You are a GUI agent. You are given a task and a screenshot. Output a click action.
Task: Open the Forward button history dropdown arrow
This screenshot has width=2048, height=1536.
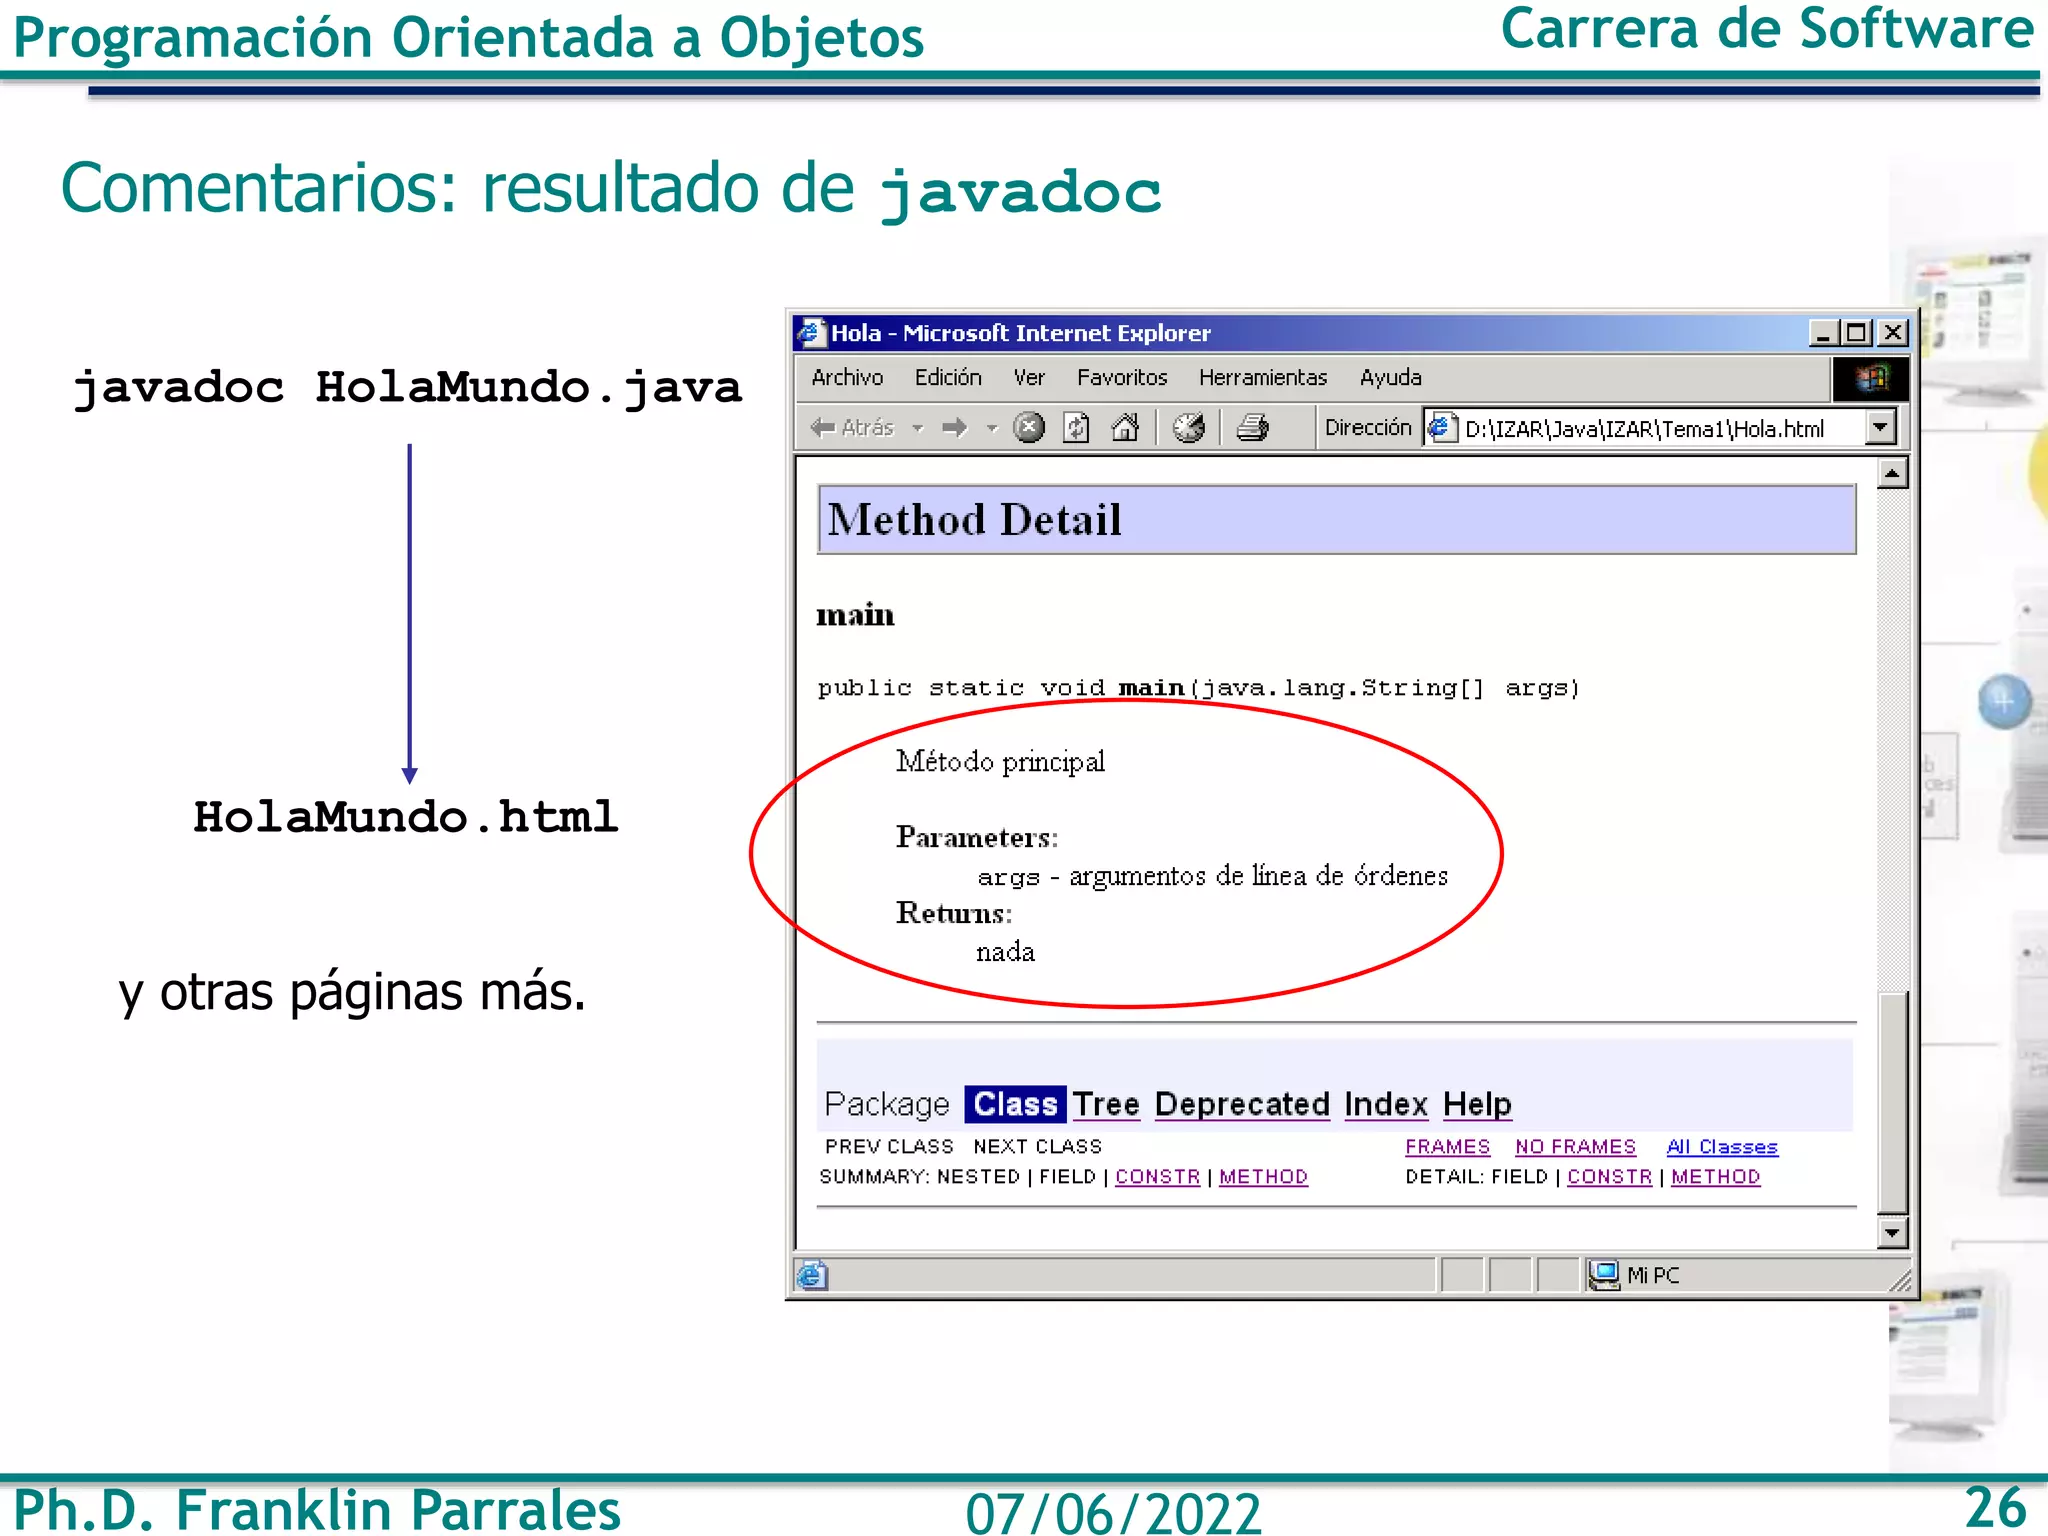click(x=991, y=428)
